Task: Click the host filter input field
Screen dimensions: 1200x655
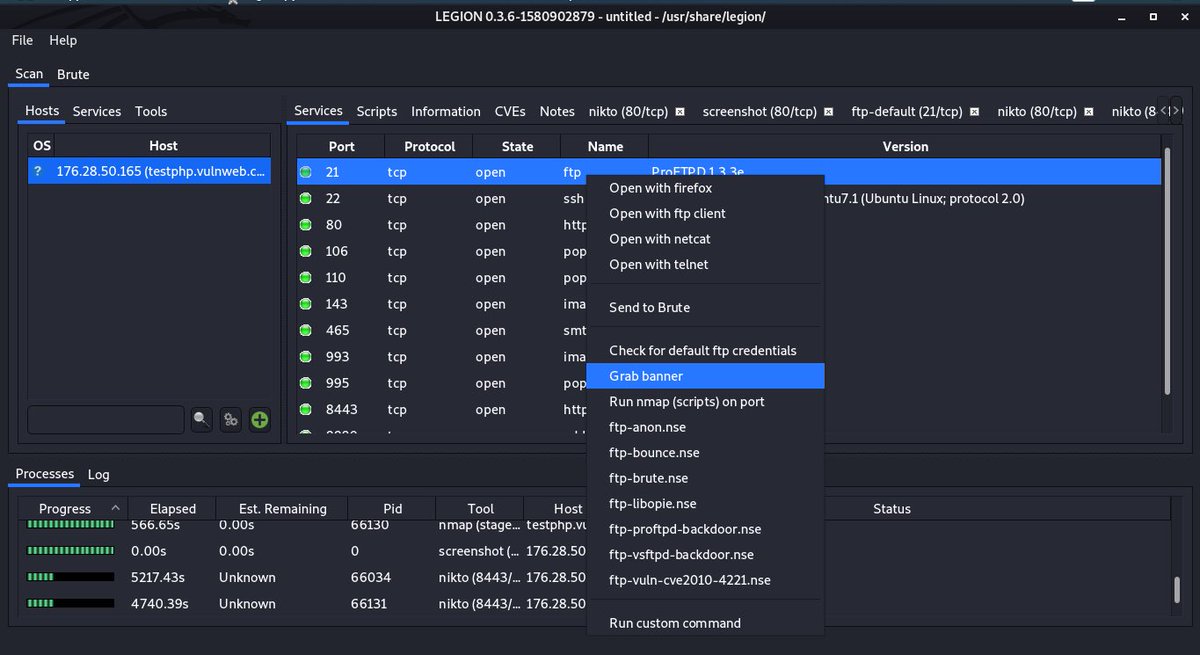Action: (106, 419)
